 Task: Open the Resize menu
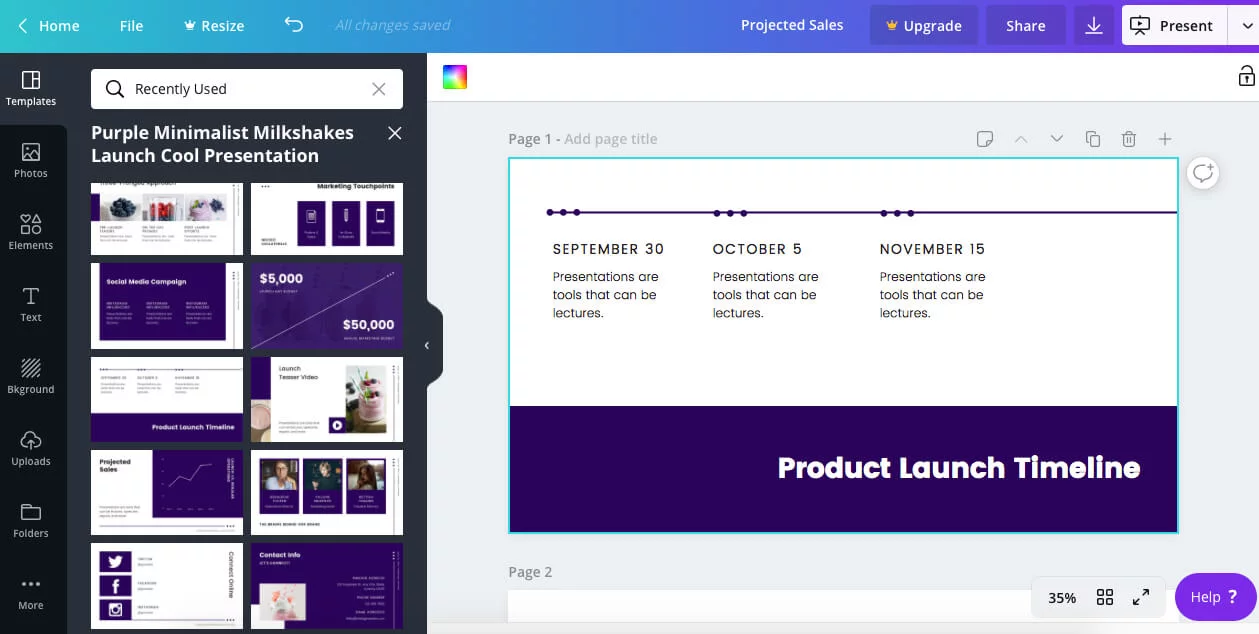[x=213, y=25]
